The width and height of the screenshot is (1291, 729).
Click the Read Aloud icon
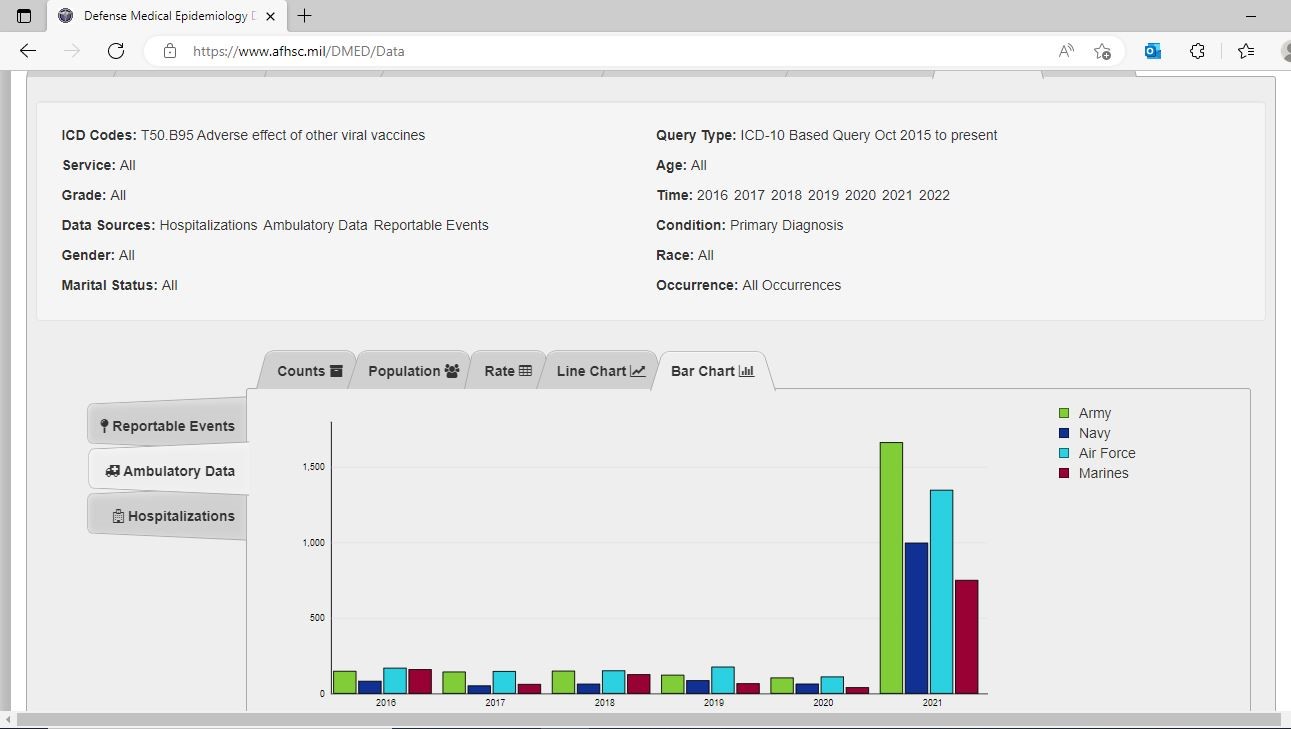click(1066, 51)
